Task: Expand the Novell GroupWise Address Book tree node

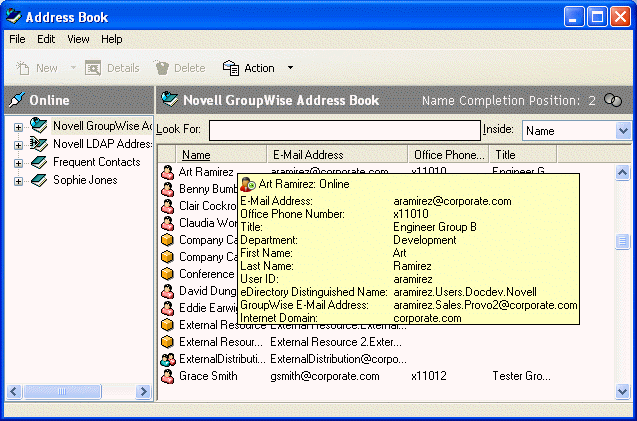Action: click(18, 128)
